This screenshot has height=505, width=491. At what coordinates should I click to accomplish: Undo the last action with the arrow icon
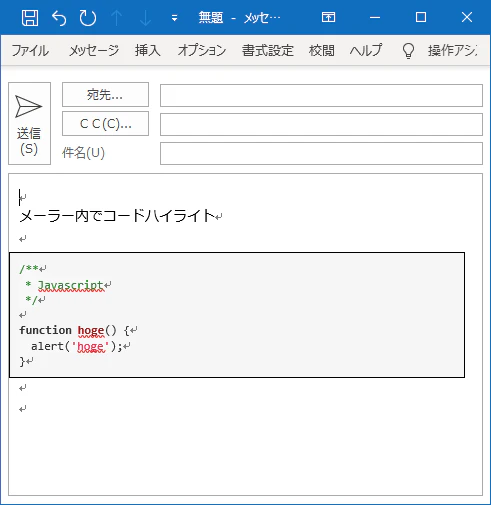pyautogui.click(x=59, y=18)
